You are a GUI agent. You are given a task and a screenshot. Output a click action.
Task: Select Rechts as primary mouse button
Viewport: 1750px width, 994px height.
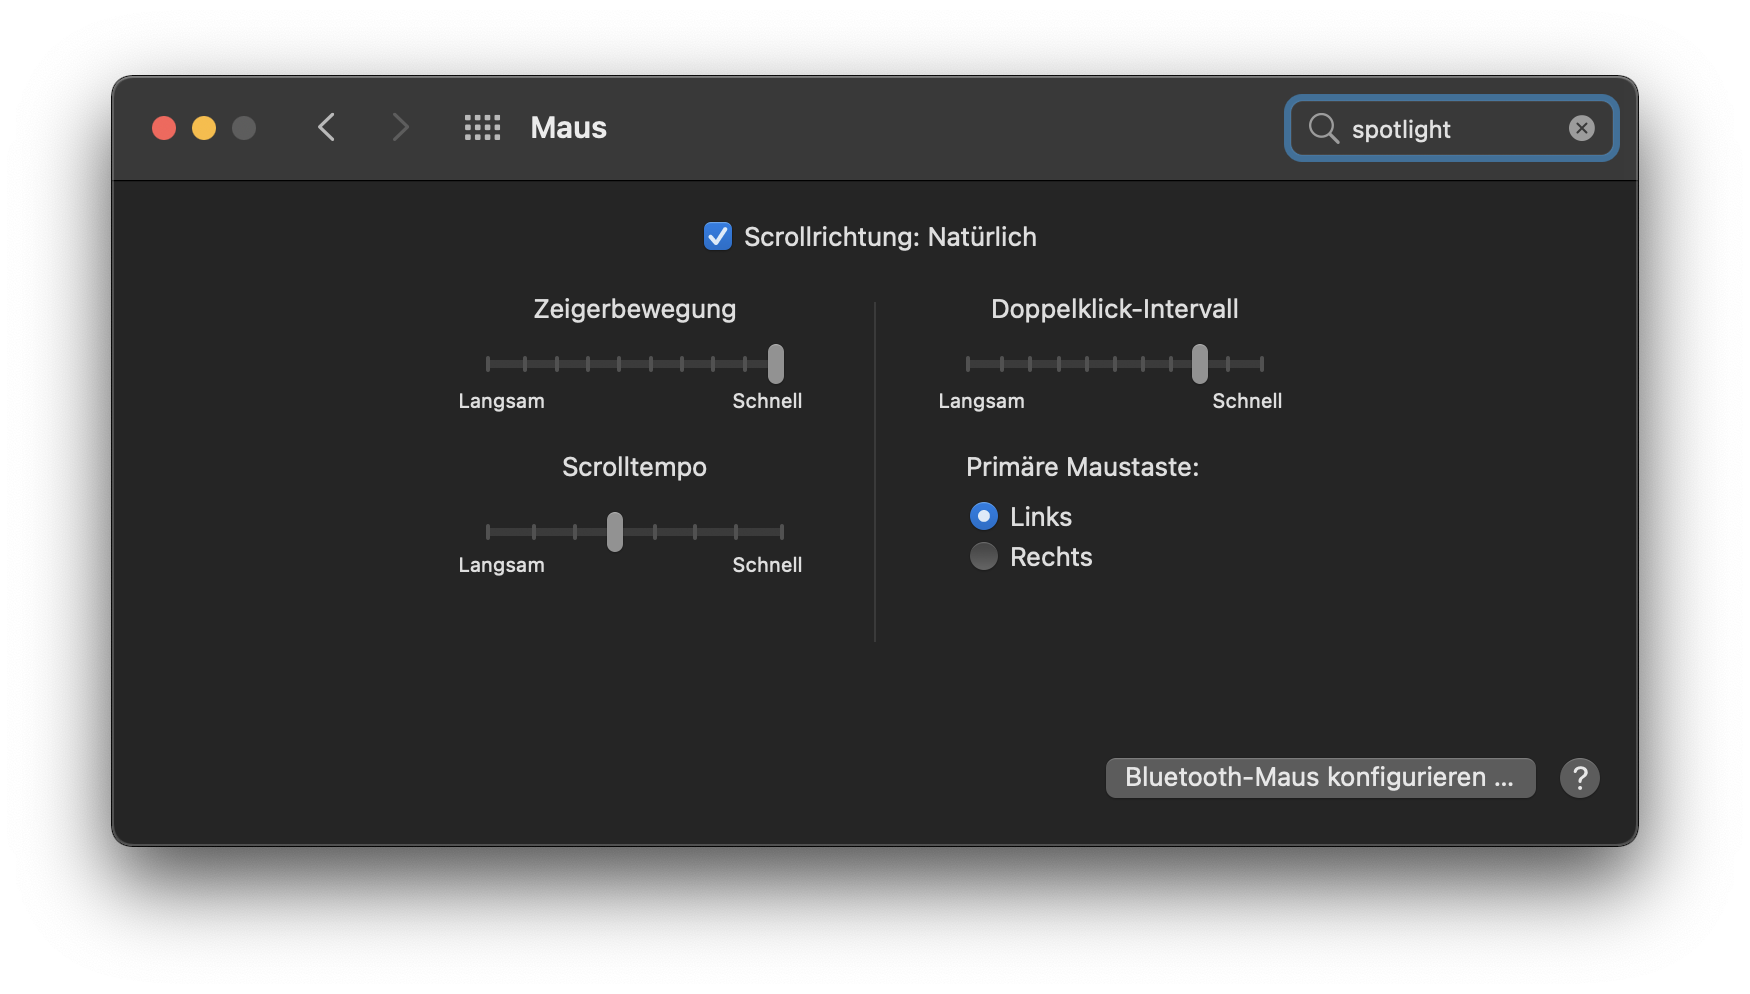tap(984, 556)
